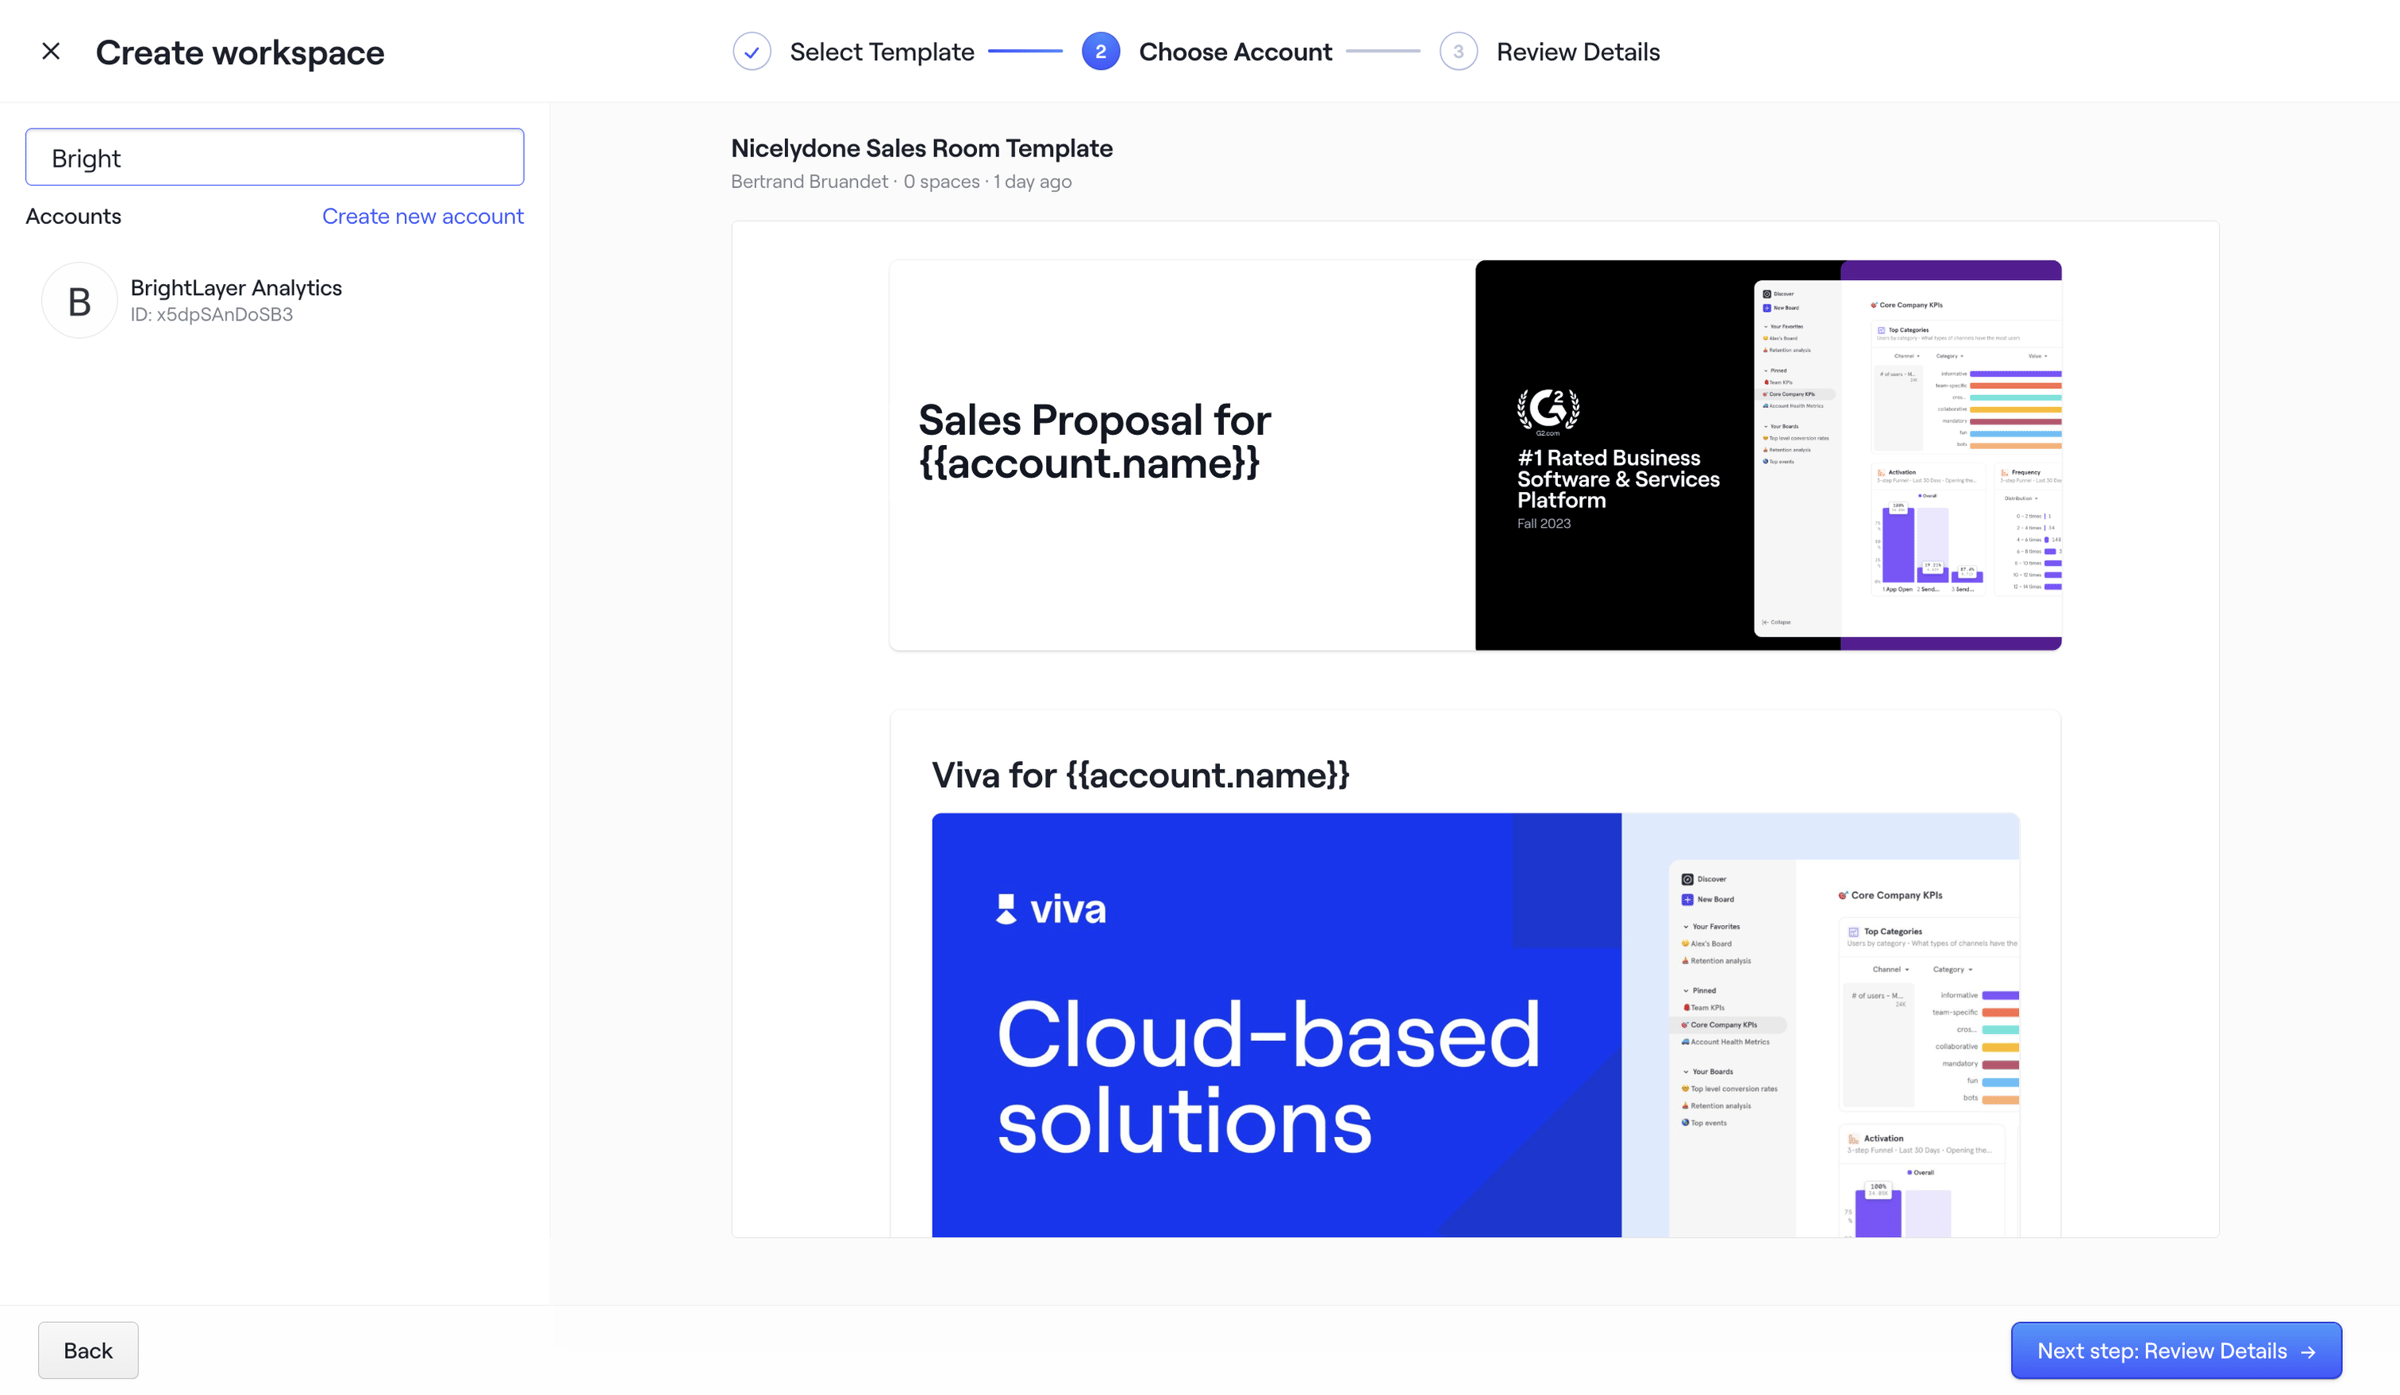Image resolution: width=2400 pixels, height=1395 pixels.
Task: Open the Review Details step label
Action: [1578, 51]
